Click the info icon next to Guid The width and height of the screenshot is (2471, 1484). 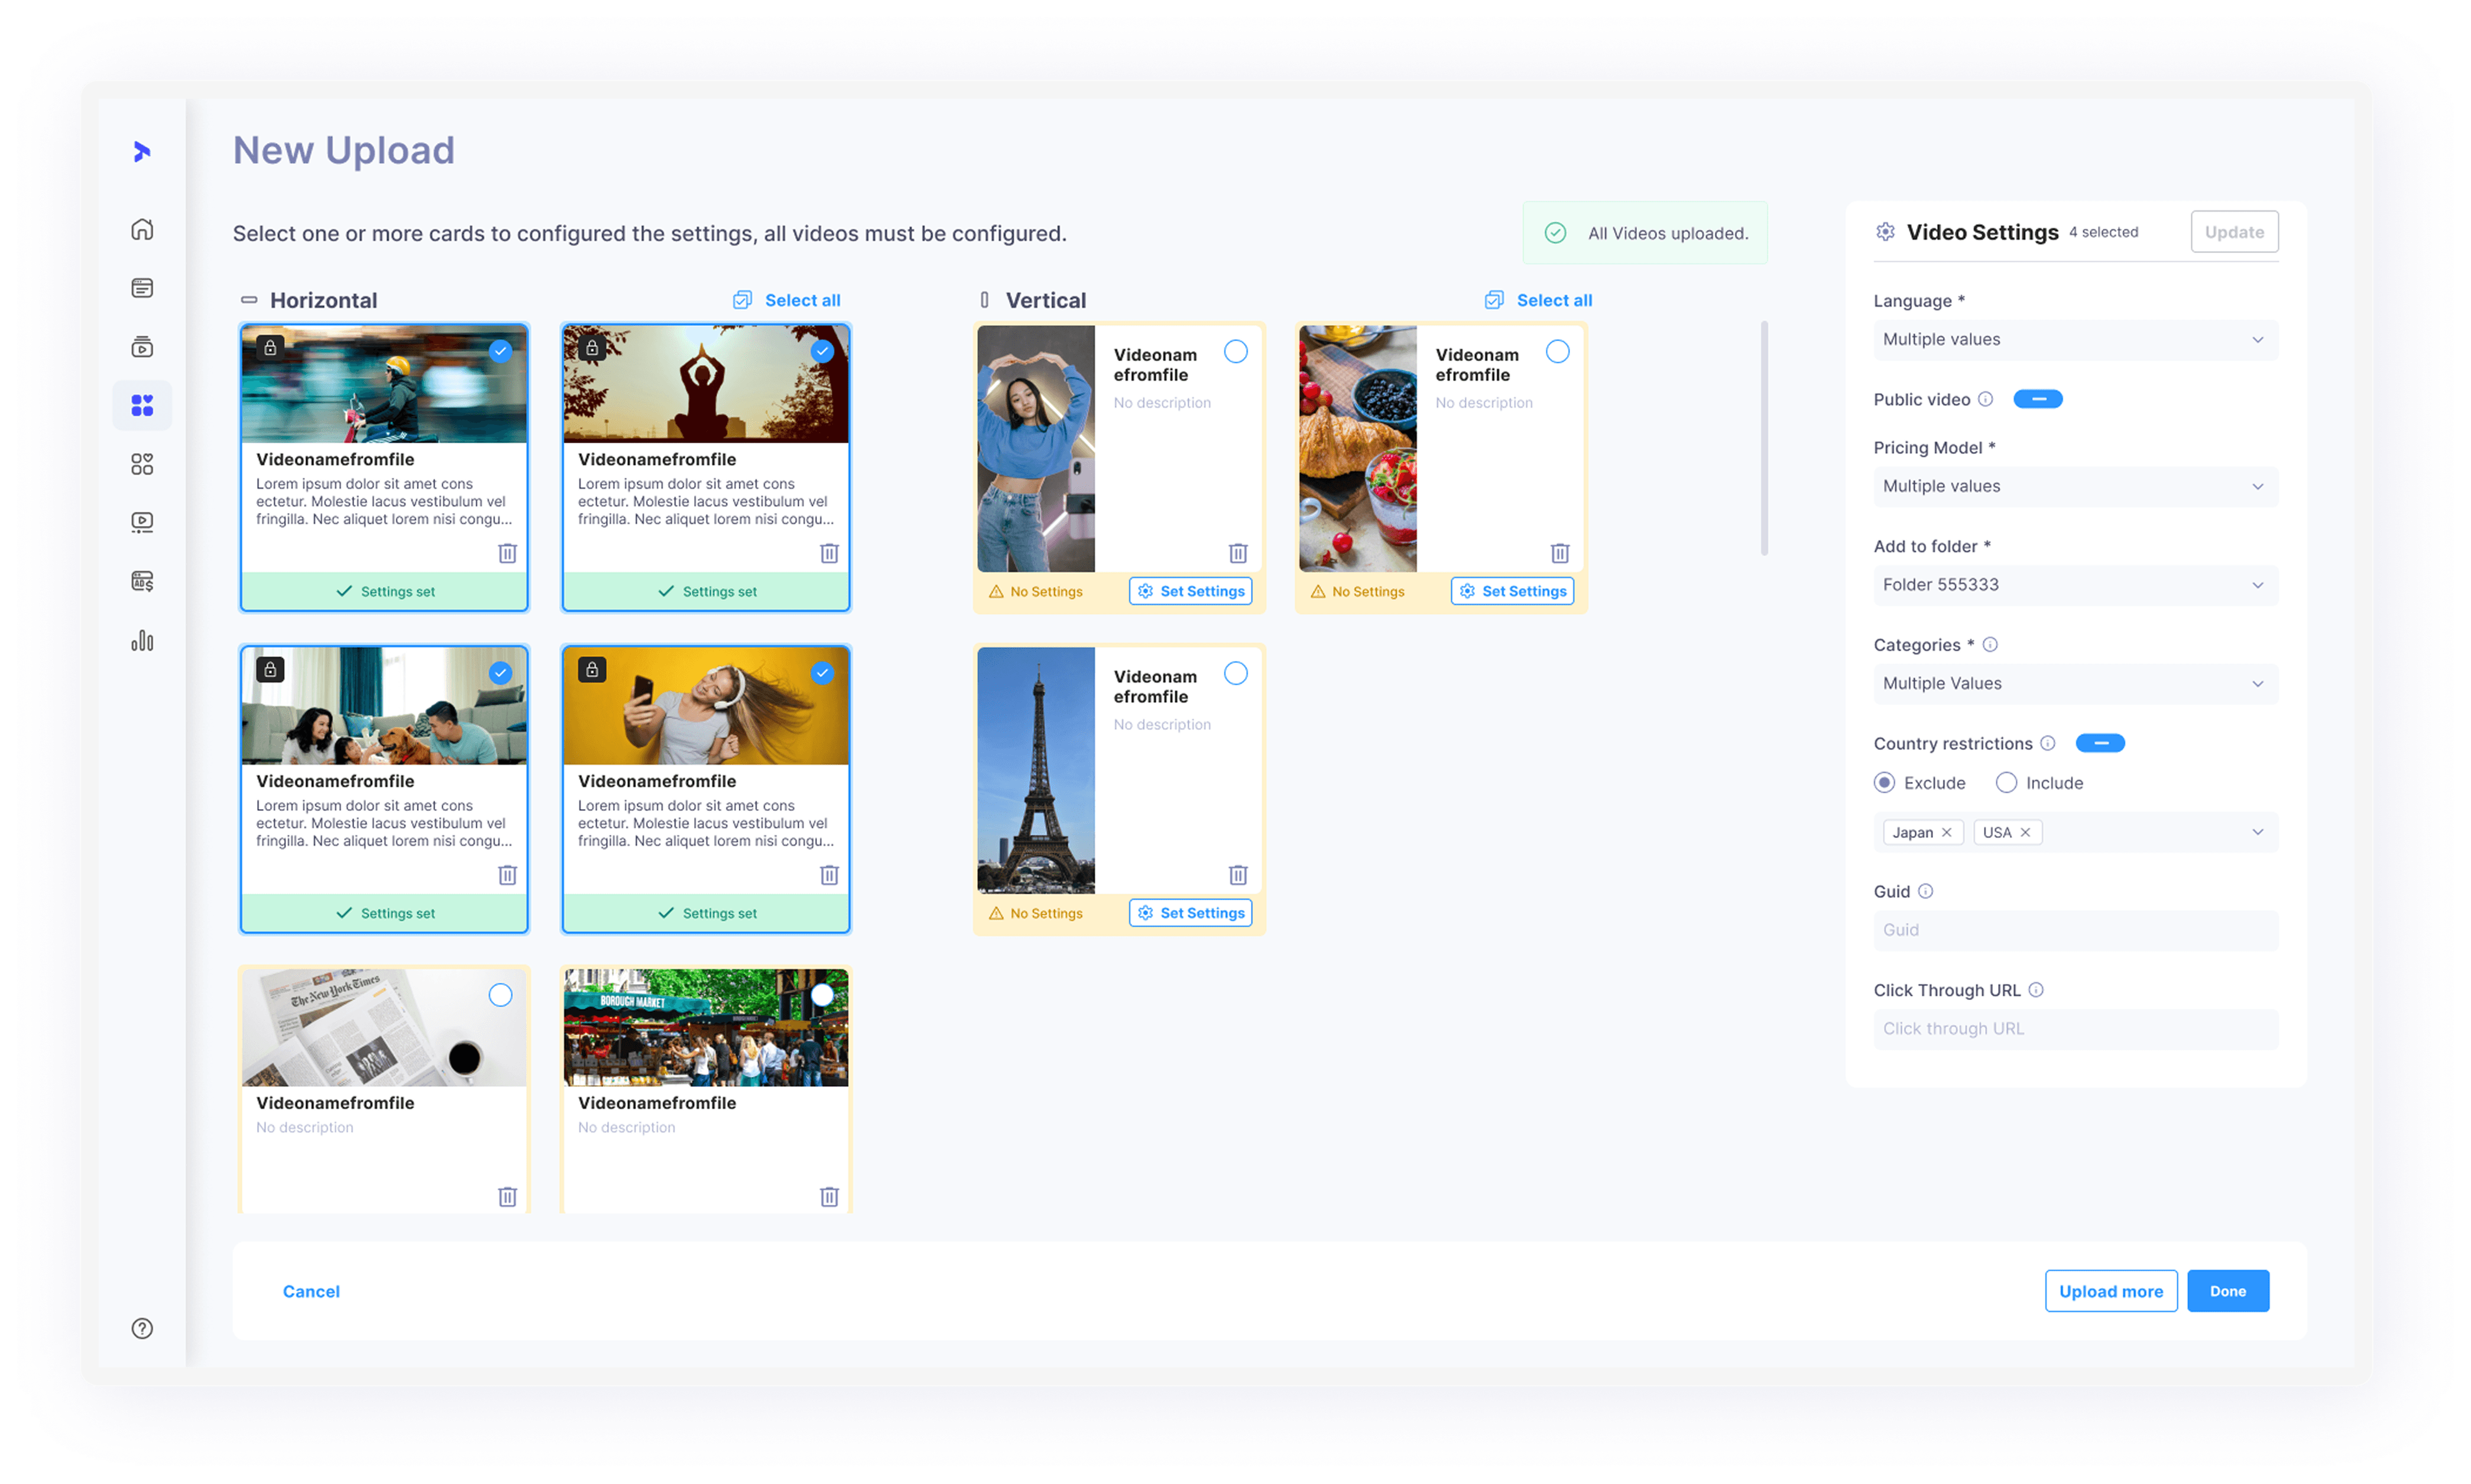pos(1925,891)
